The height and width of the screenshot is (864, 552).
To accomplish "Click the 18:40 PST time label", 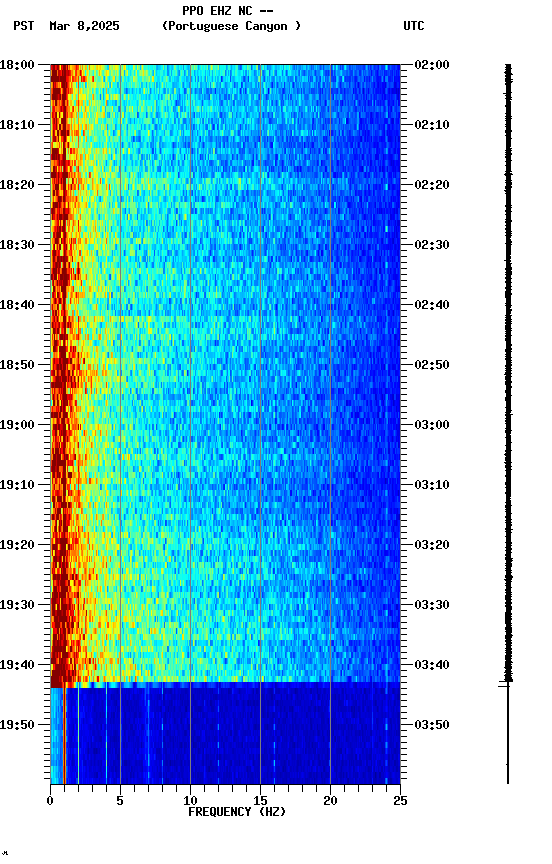I will 17,305.
